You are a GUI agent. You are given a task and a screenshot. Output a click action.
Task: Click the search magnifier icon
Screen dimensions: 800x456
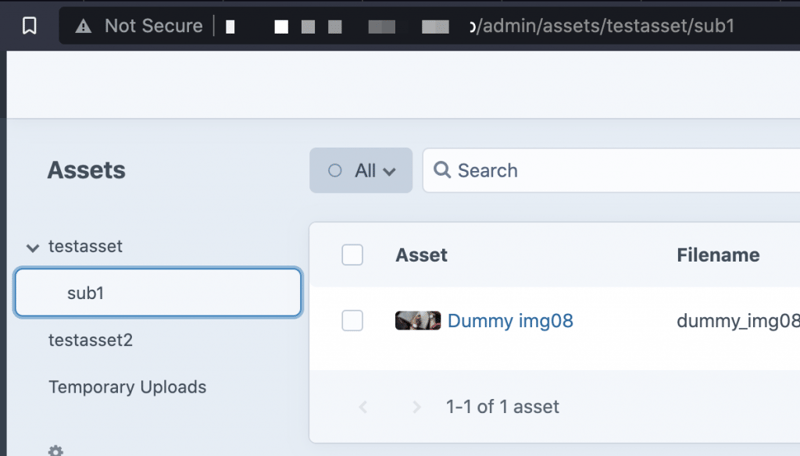click(x=442, y=170)
